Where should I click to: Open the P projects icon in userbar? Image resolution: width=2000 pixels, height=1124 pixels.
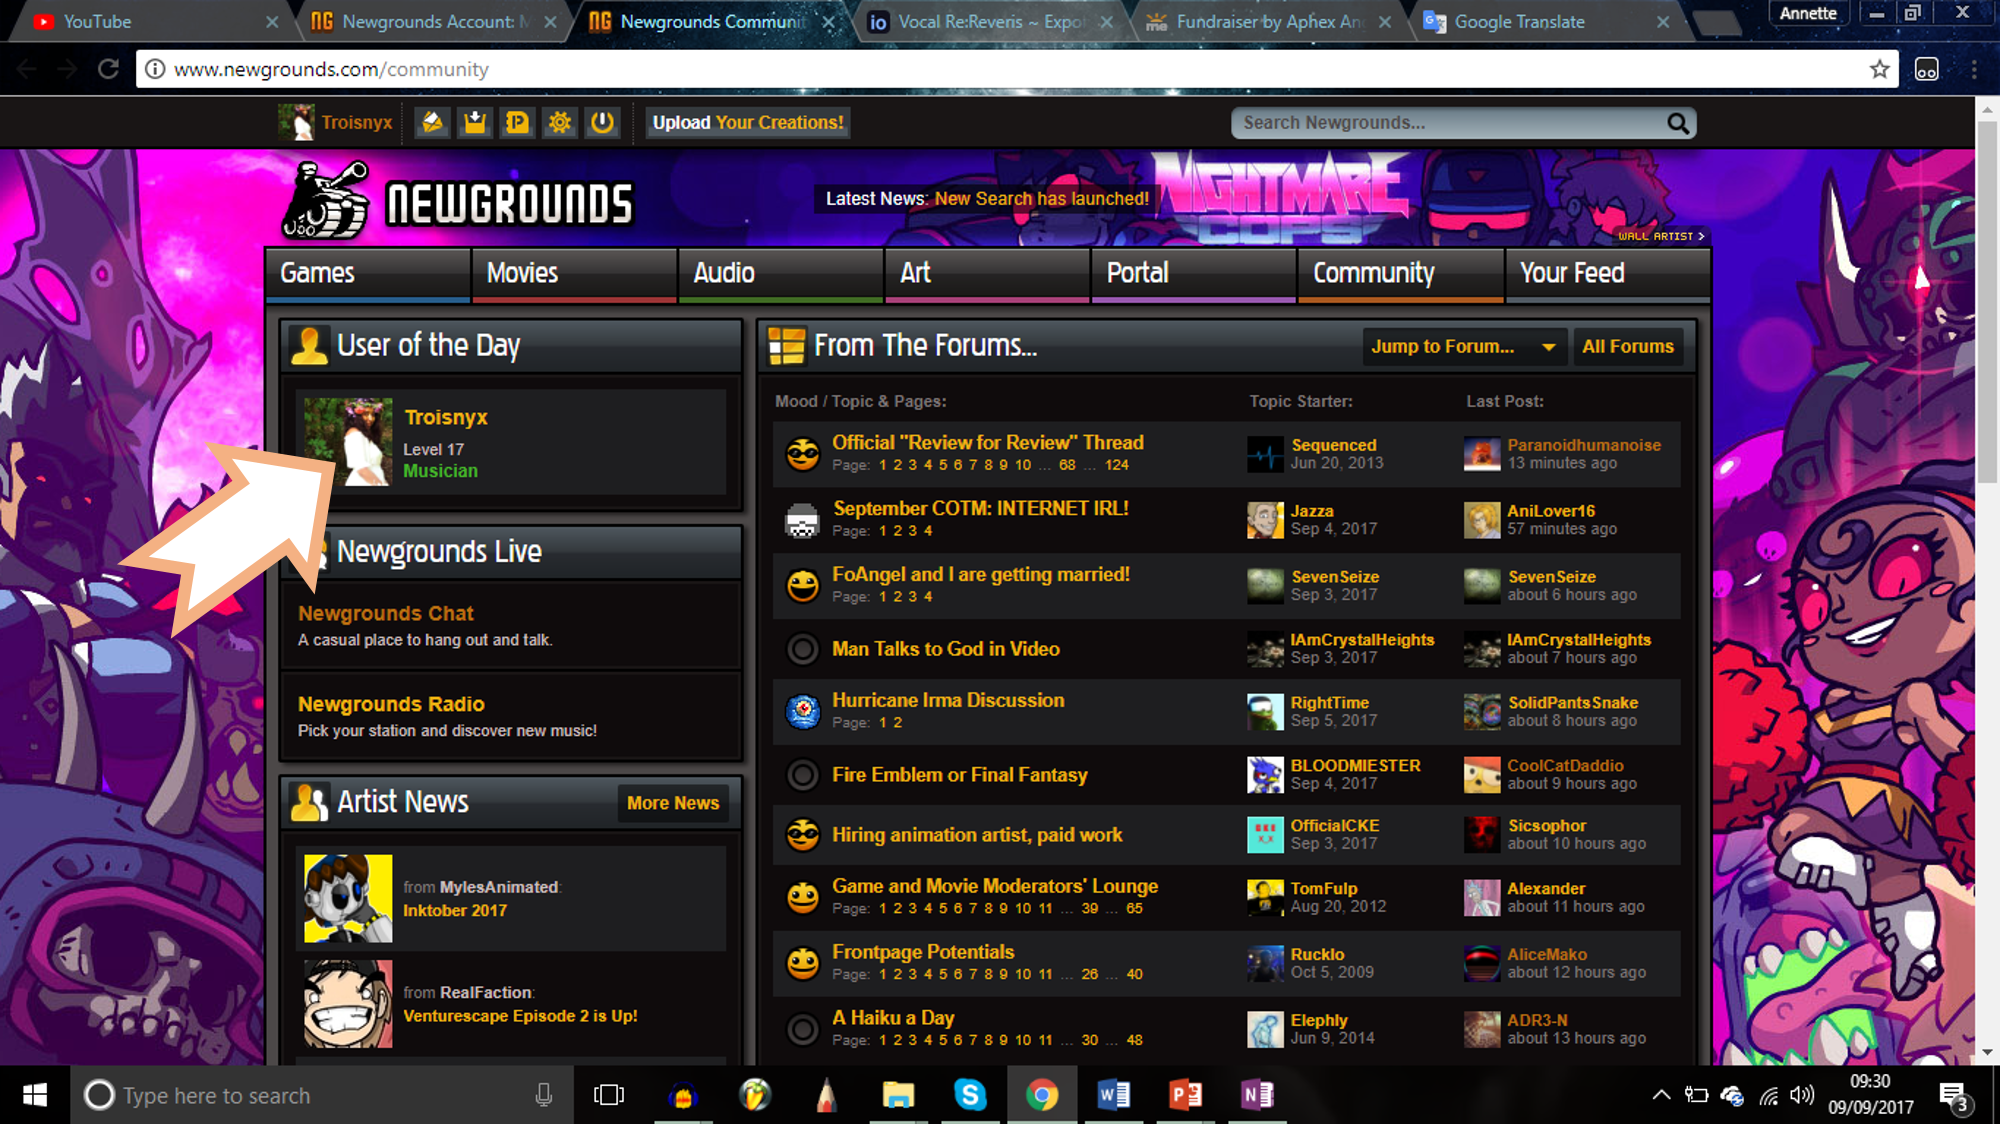coord(518,122)
